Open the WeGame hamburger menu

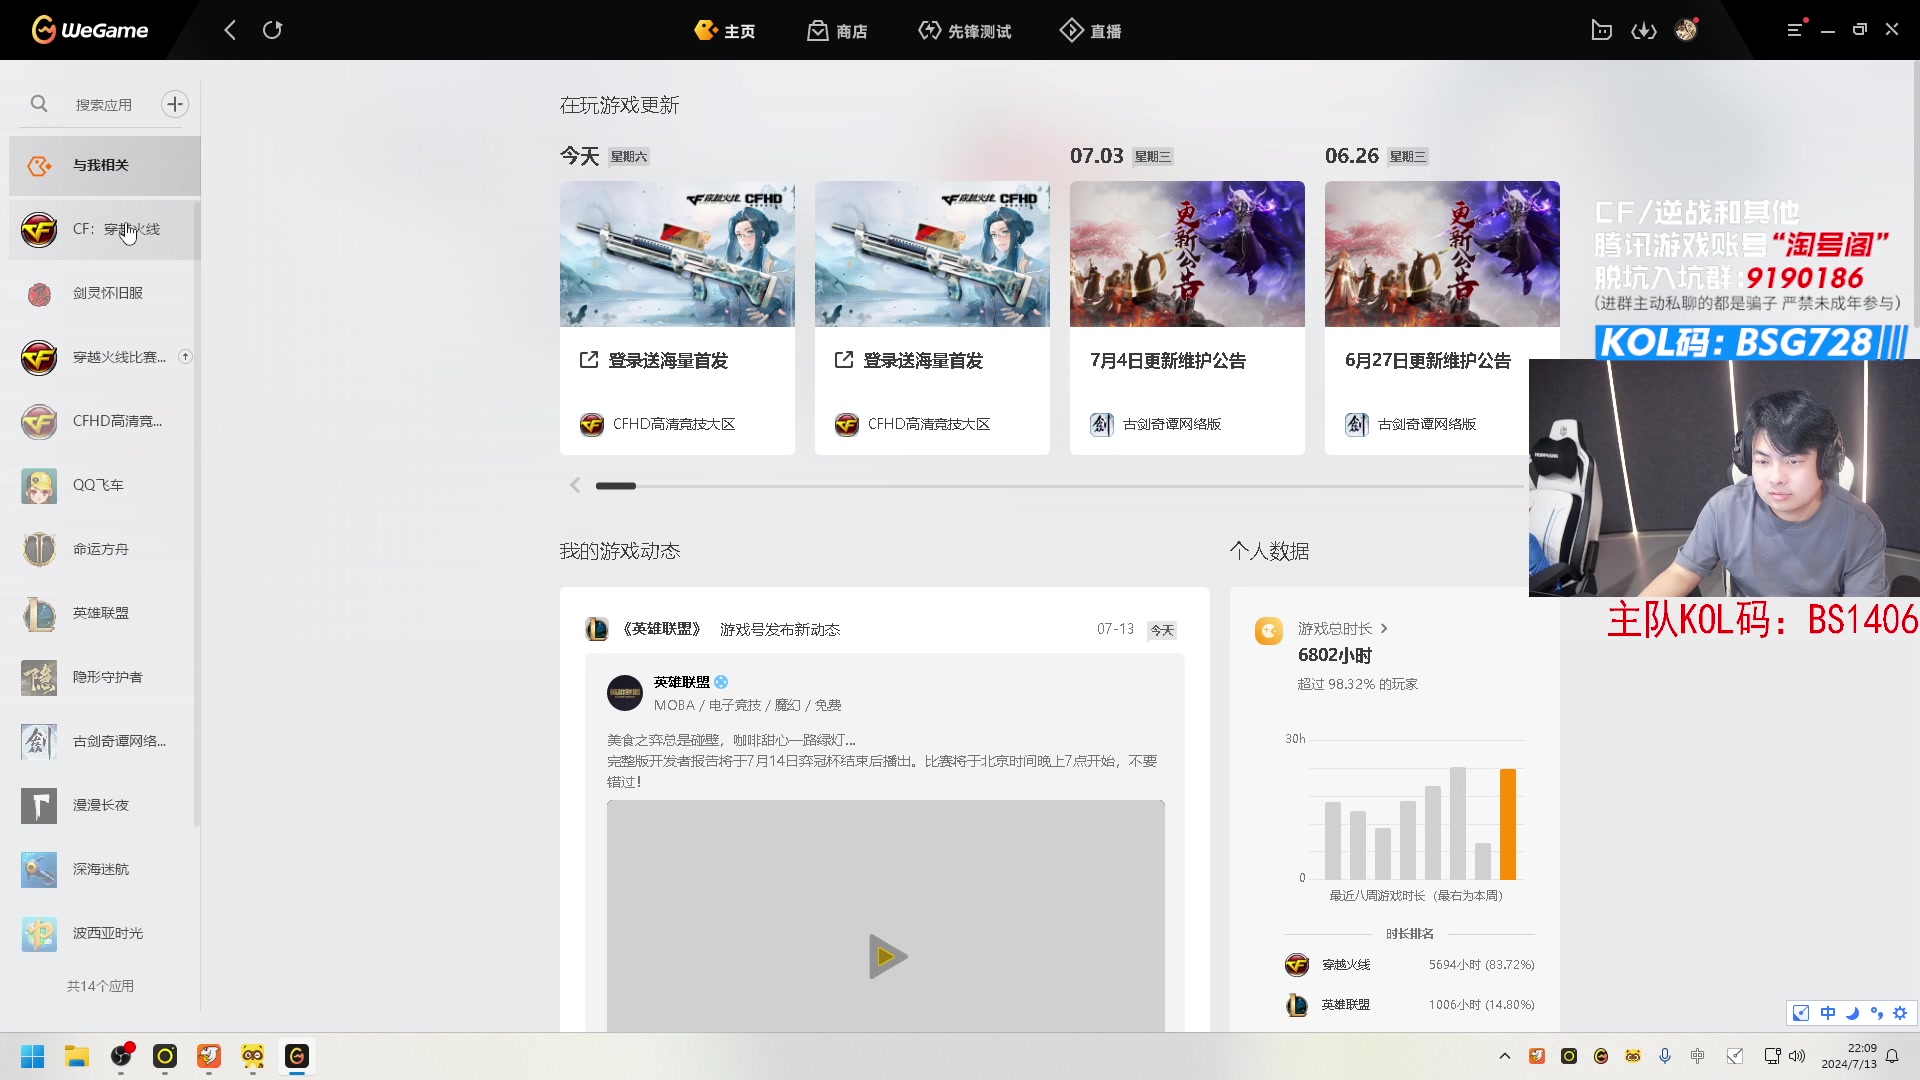click(x=1796, y=30)
